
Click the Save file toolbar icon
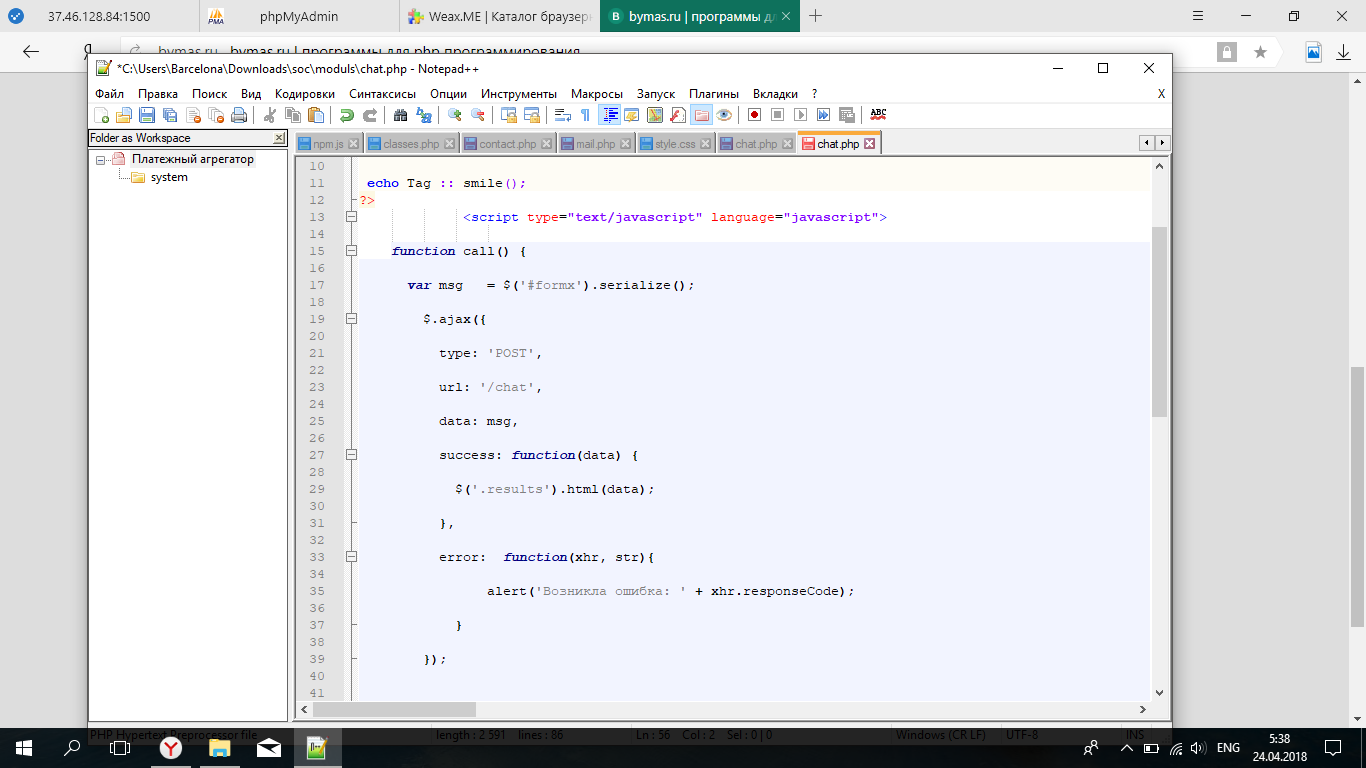146,115
